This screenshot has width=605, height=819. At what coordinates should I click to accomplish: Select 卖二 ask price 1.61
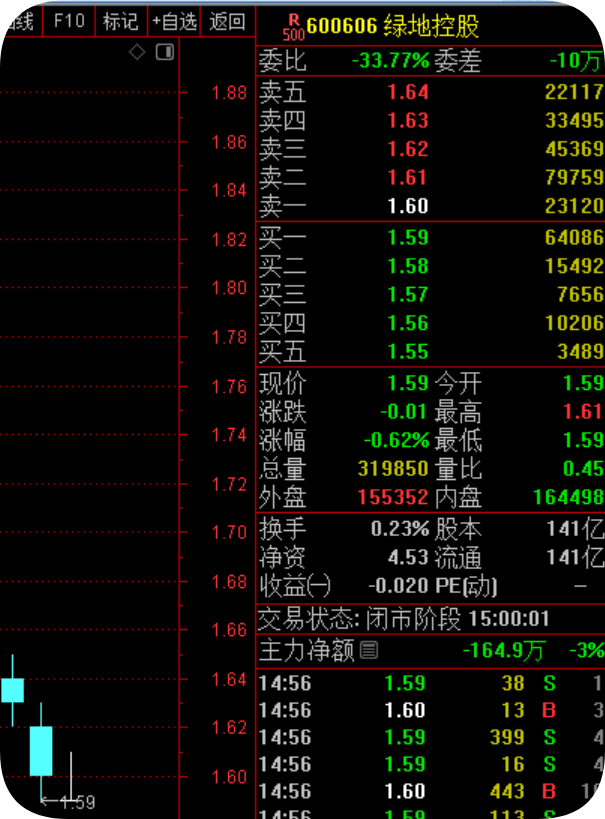408,178
